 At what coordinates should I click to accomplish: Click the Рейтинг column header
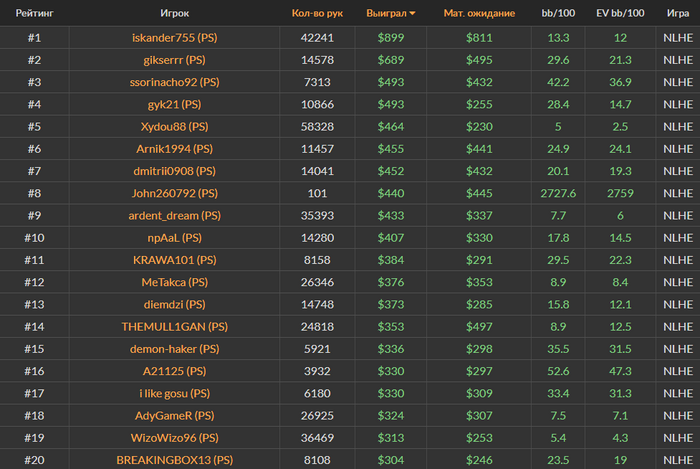click(x=34, y=13)
